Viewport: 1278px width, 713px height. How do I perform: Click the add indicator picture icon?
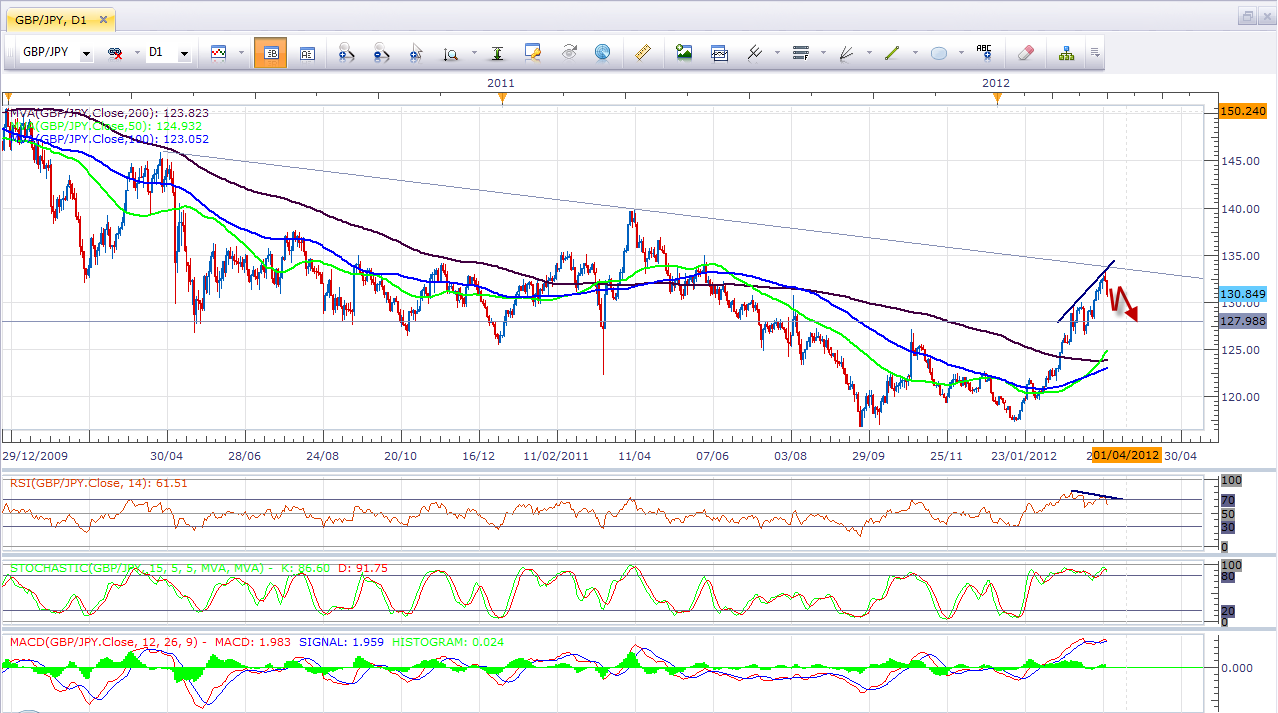[x=684, y=53]
